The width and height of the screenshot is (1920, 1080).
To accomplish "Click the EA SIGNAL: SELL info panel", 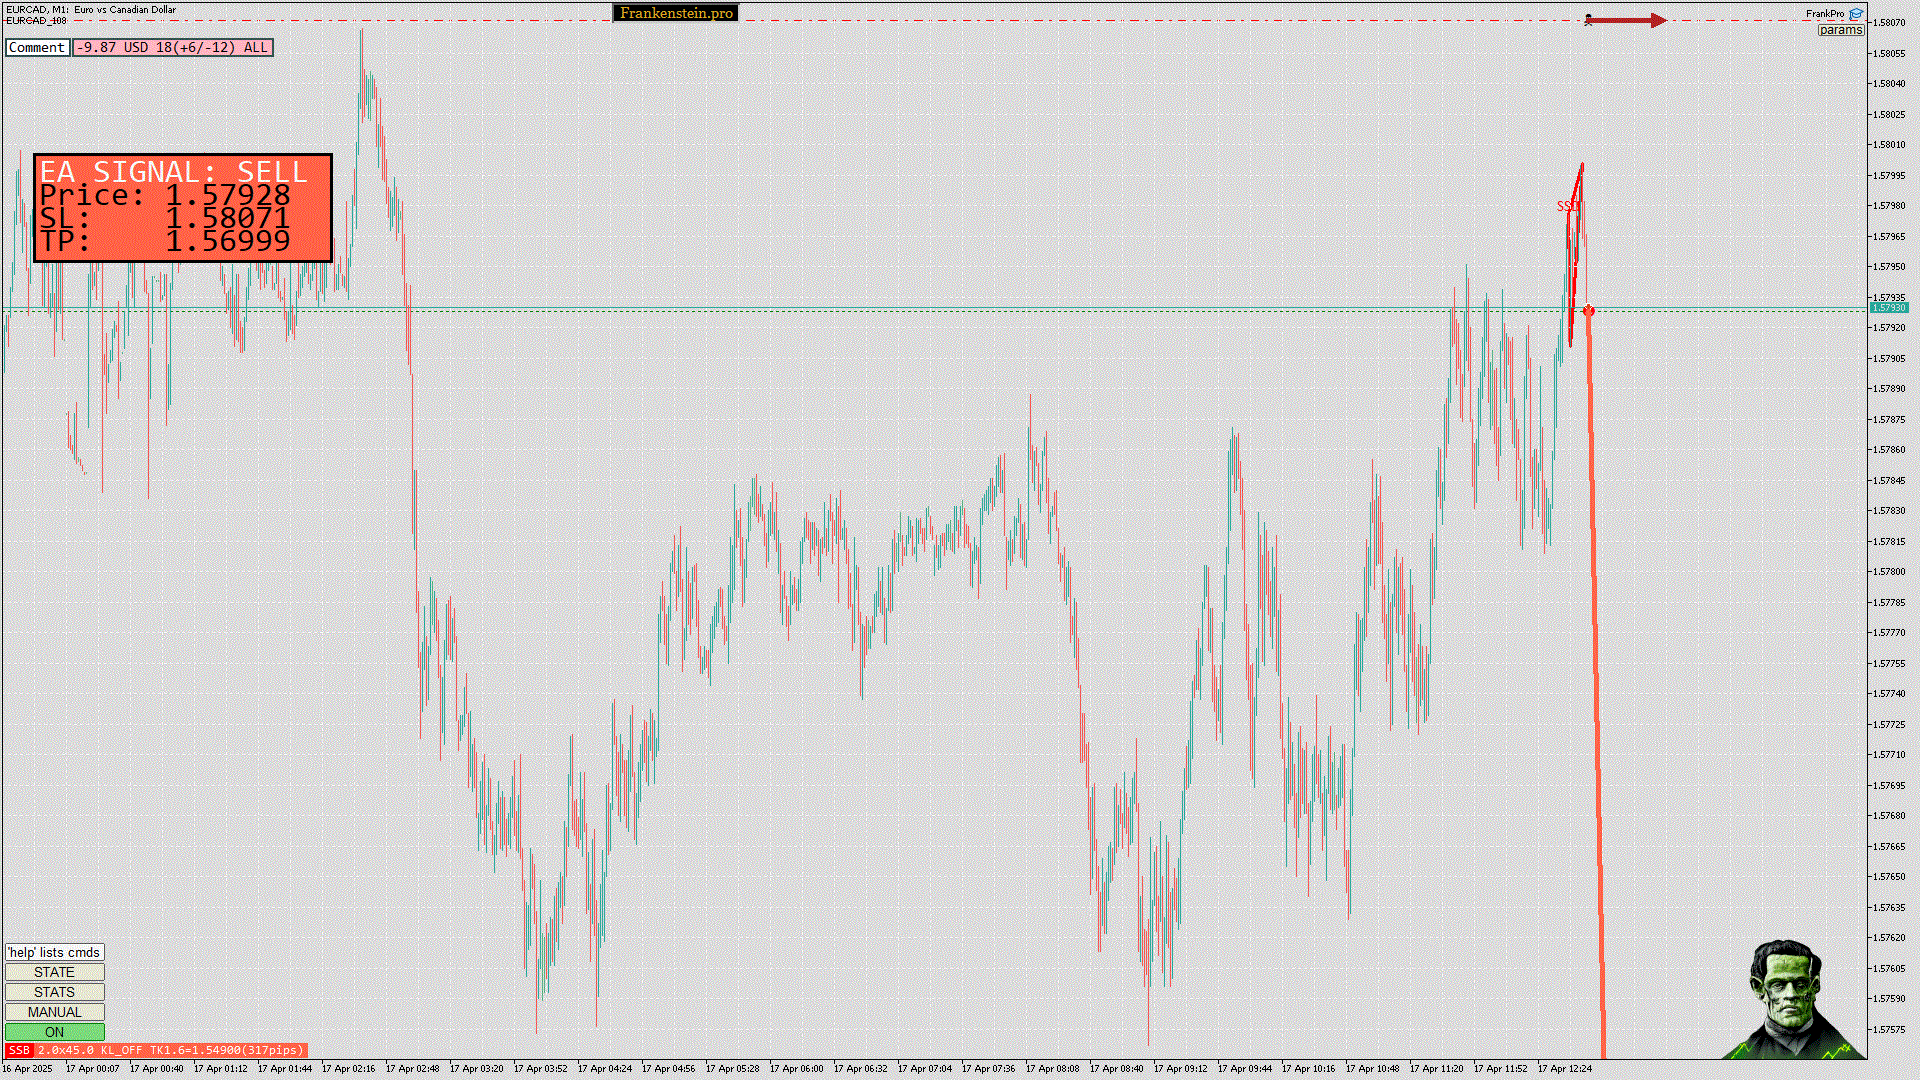I will pyautogui.click(x=182, y=208).
